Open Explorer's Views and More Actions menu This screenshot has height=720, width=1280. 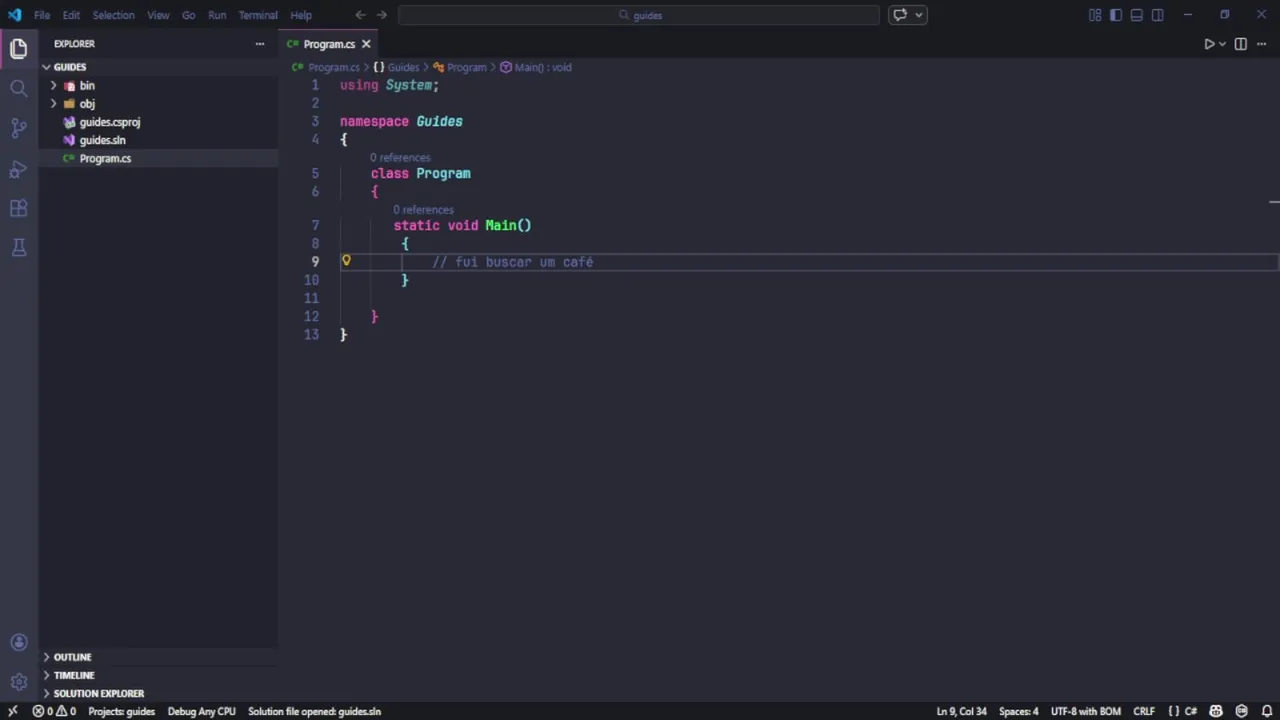(260, 44)
